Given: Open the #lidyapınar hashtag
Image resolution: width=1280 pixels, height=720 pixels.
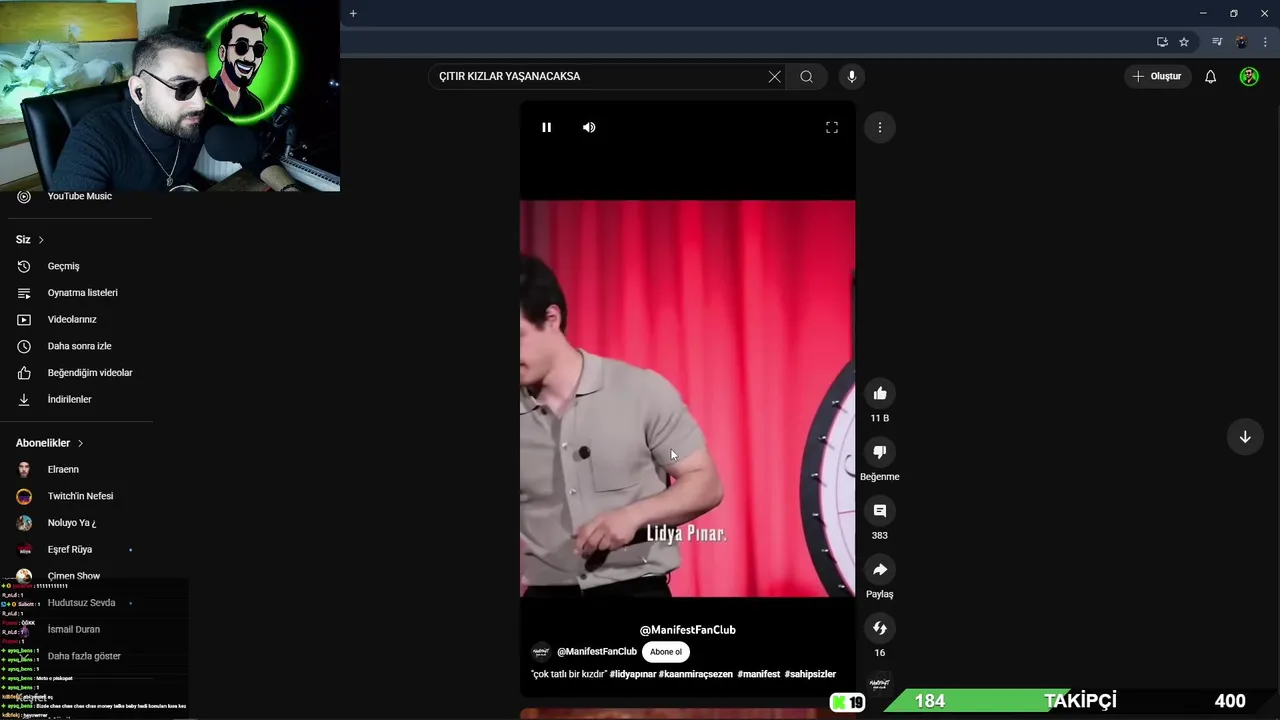Looking at the screenshot, I should point(633,674).
